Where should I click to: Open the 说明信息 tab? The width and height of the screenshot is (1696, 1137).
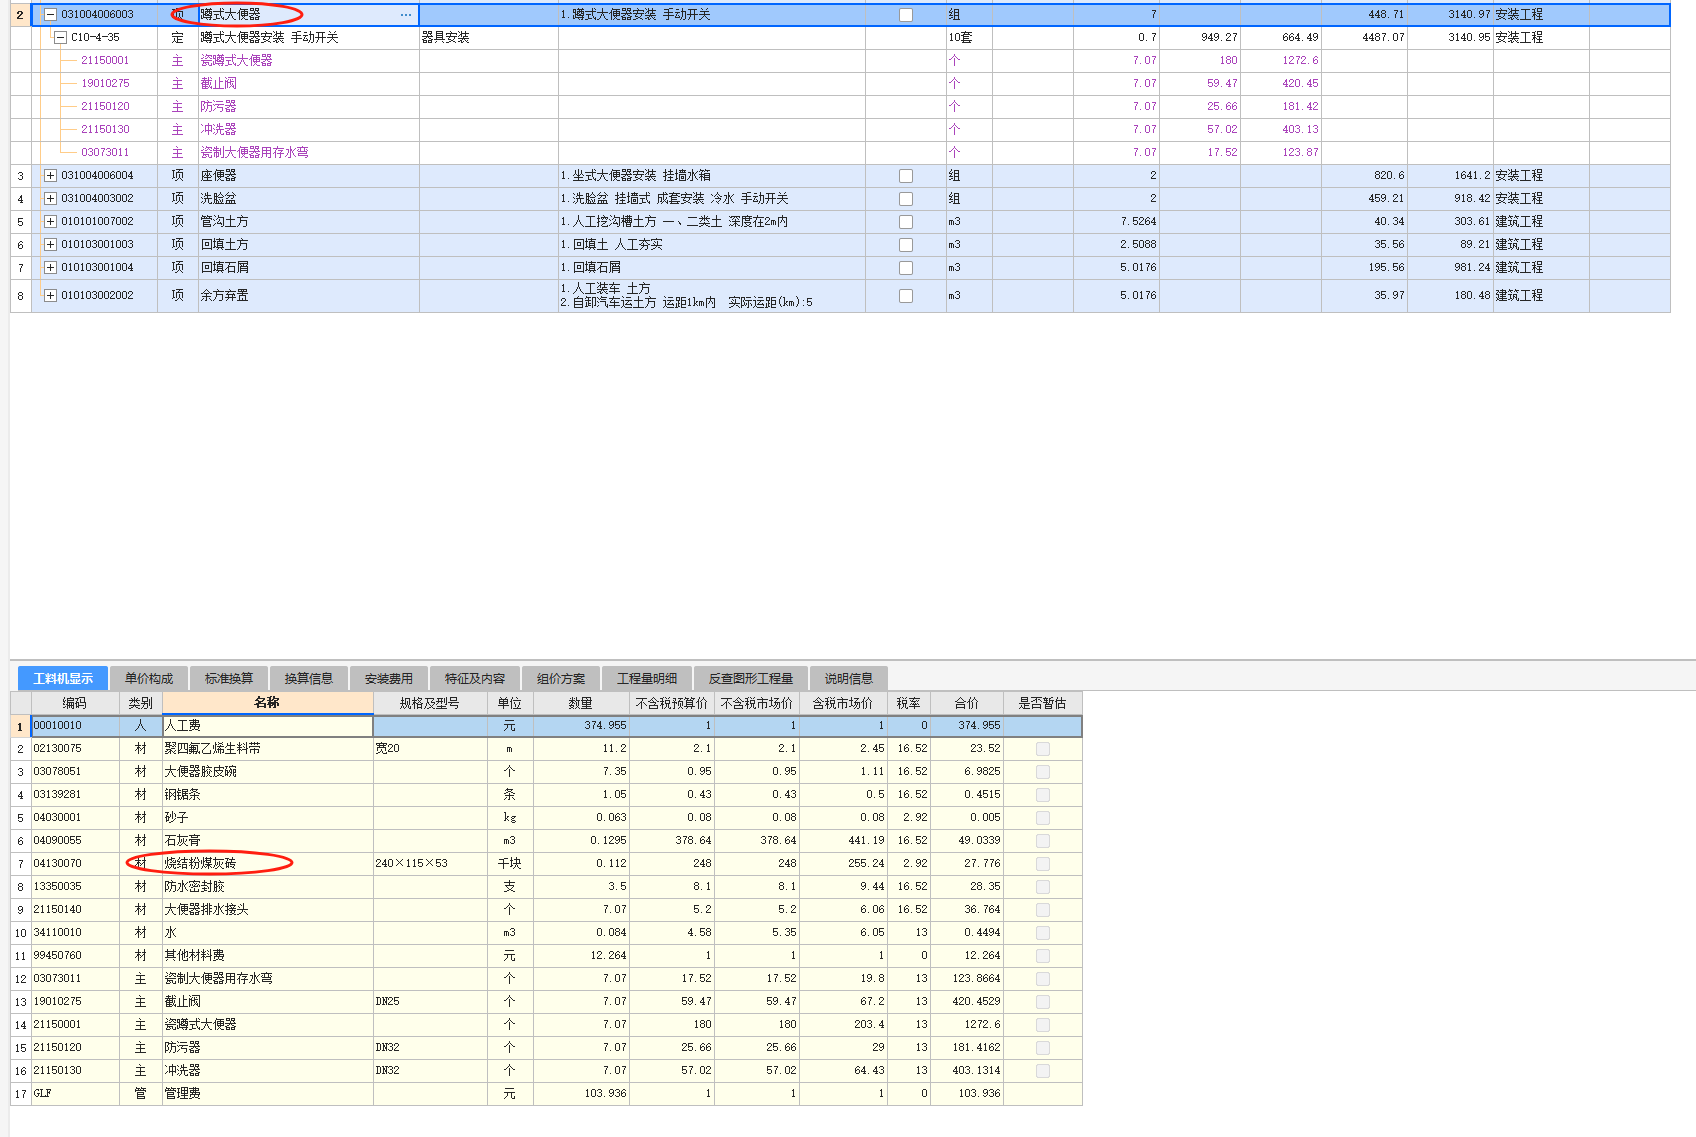849,678
